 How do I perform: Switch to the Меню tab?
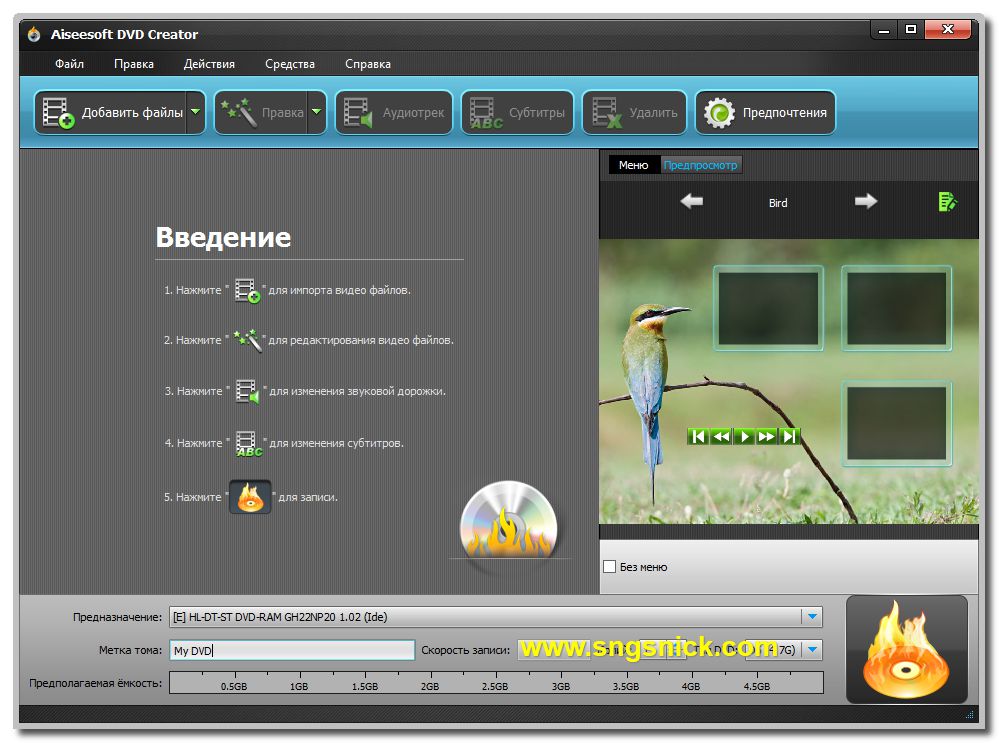[x=634, y=165]
